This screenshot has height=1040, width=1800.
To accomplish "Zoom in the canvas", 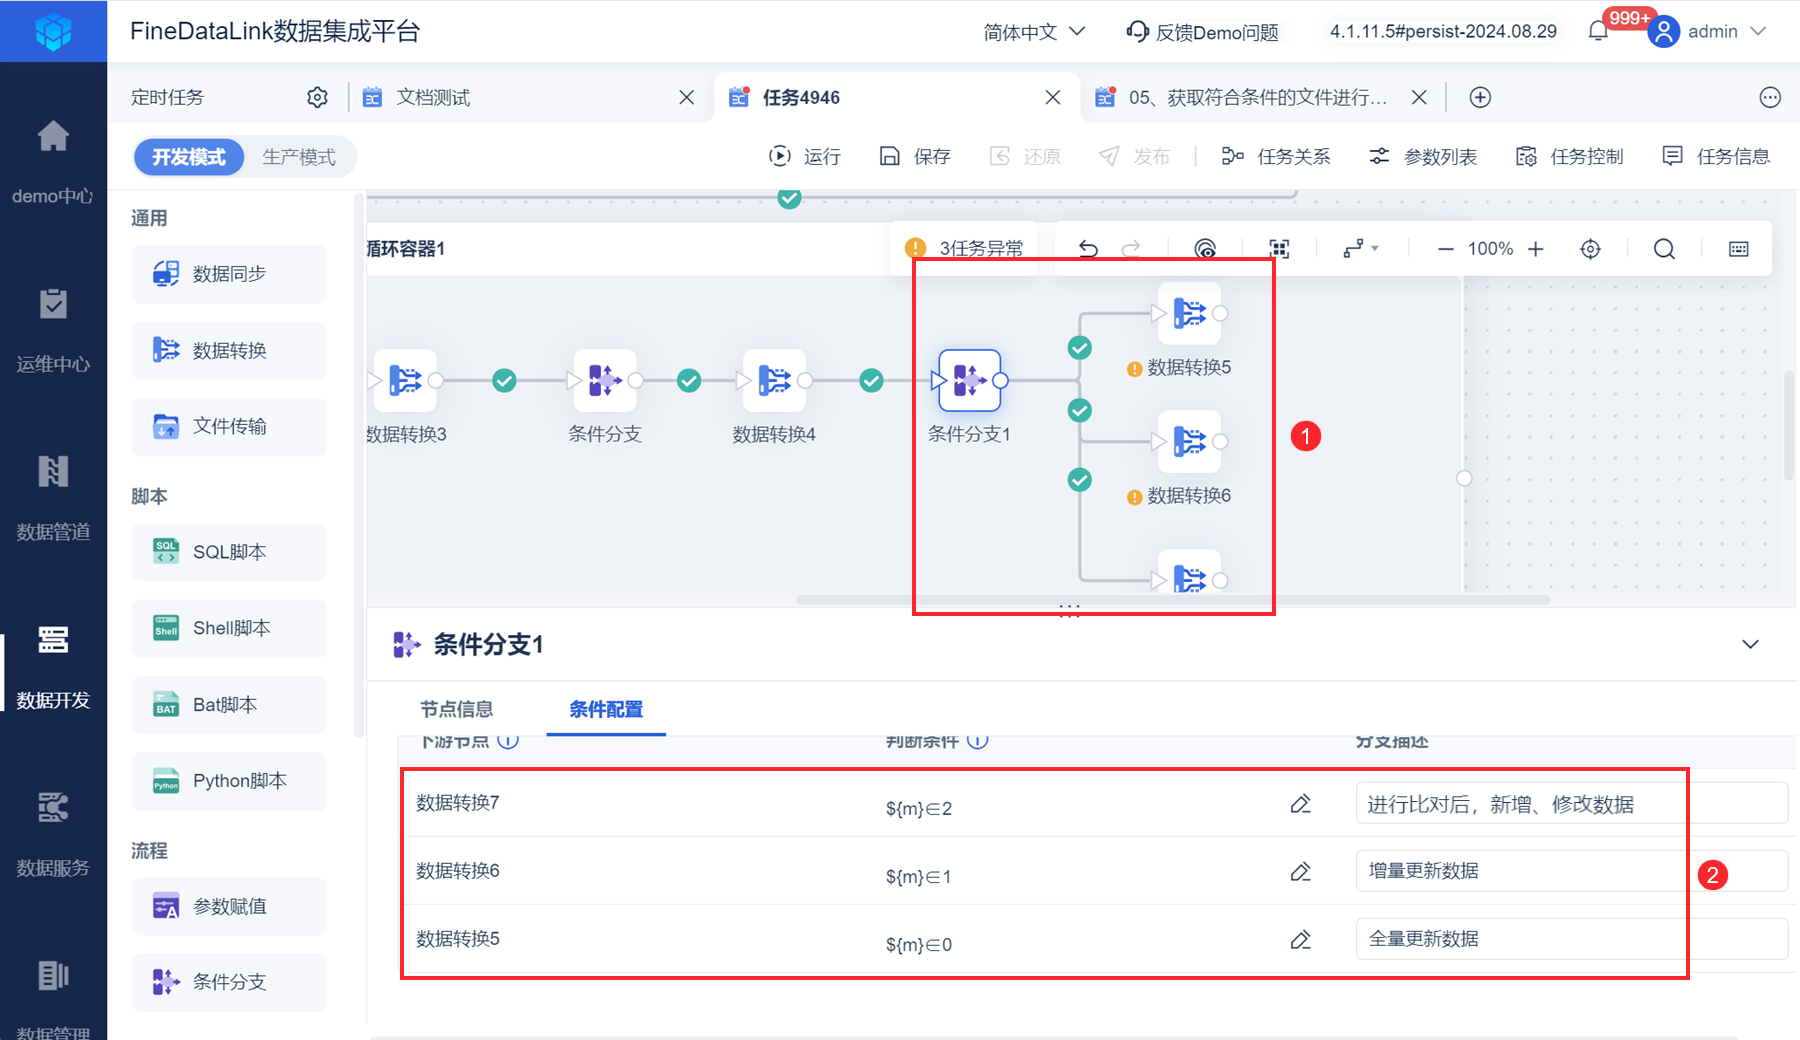I will click(1536, 249).
